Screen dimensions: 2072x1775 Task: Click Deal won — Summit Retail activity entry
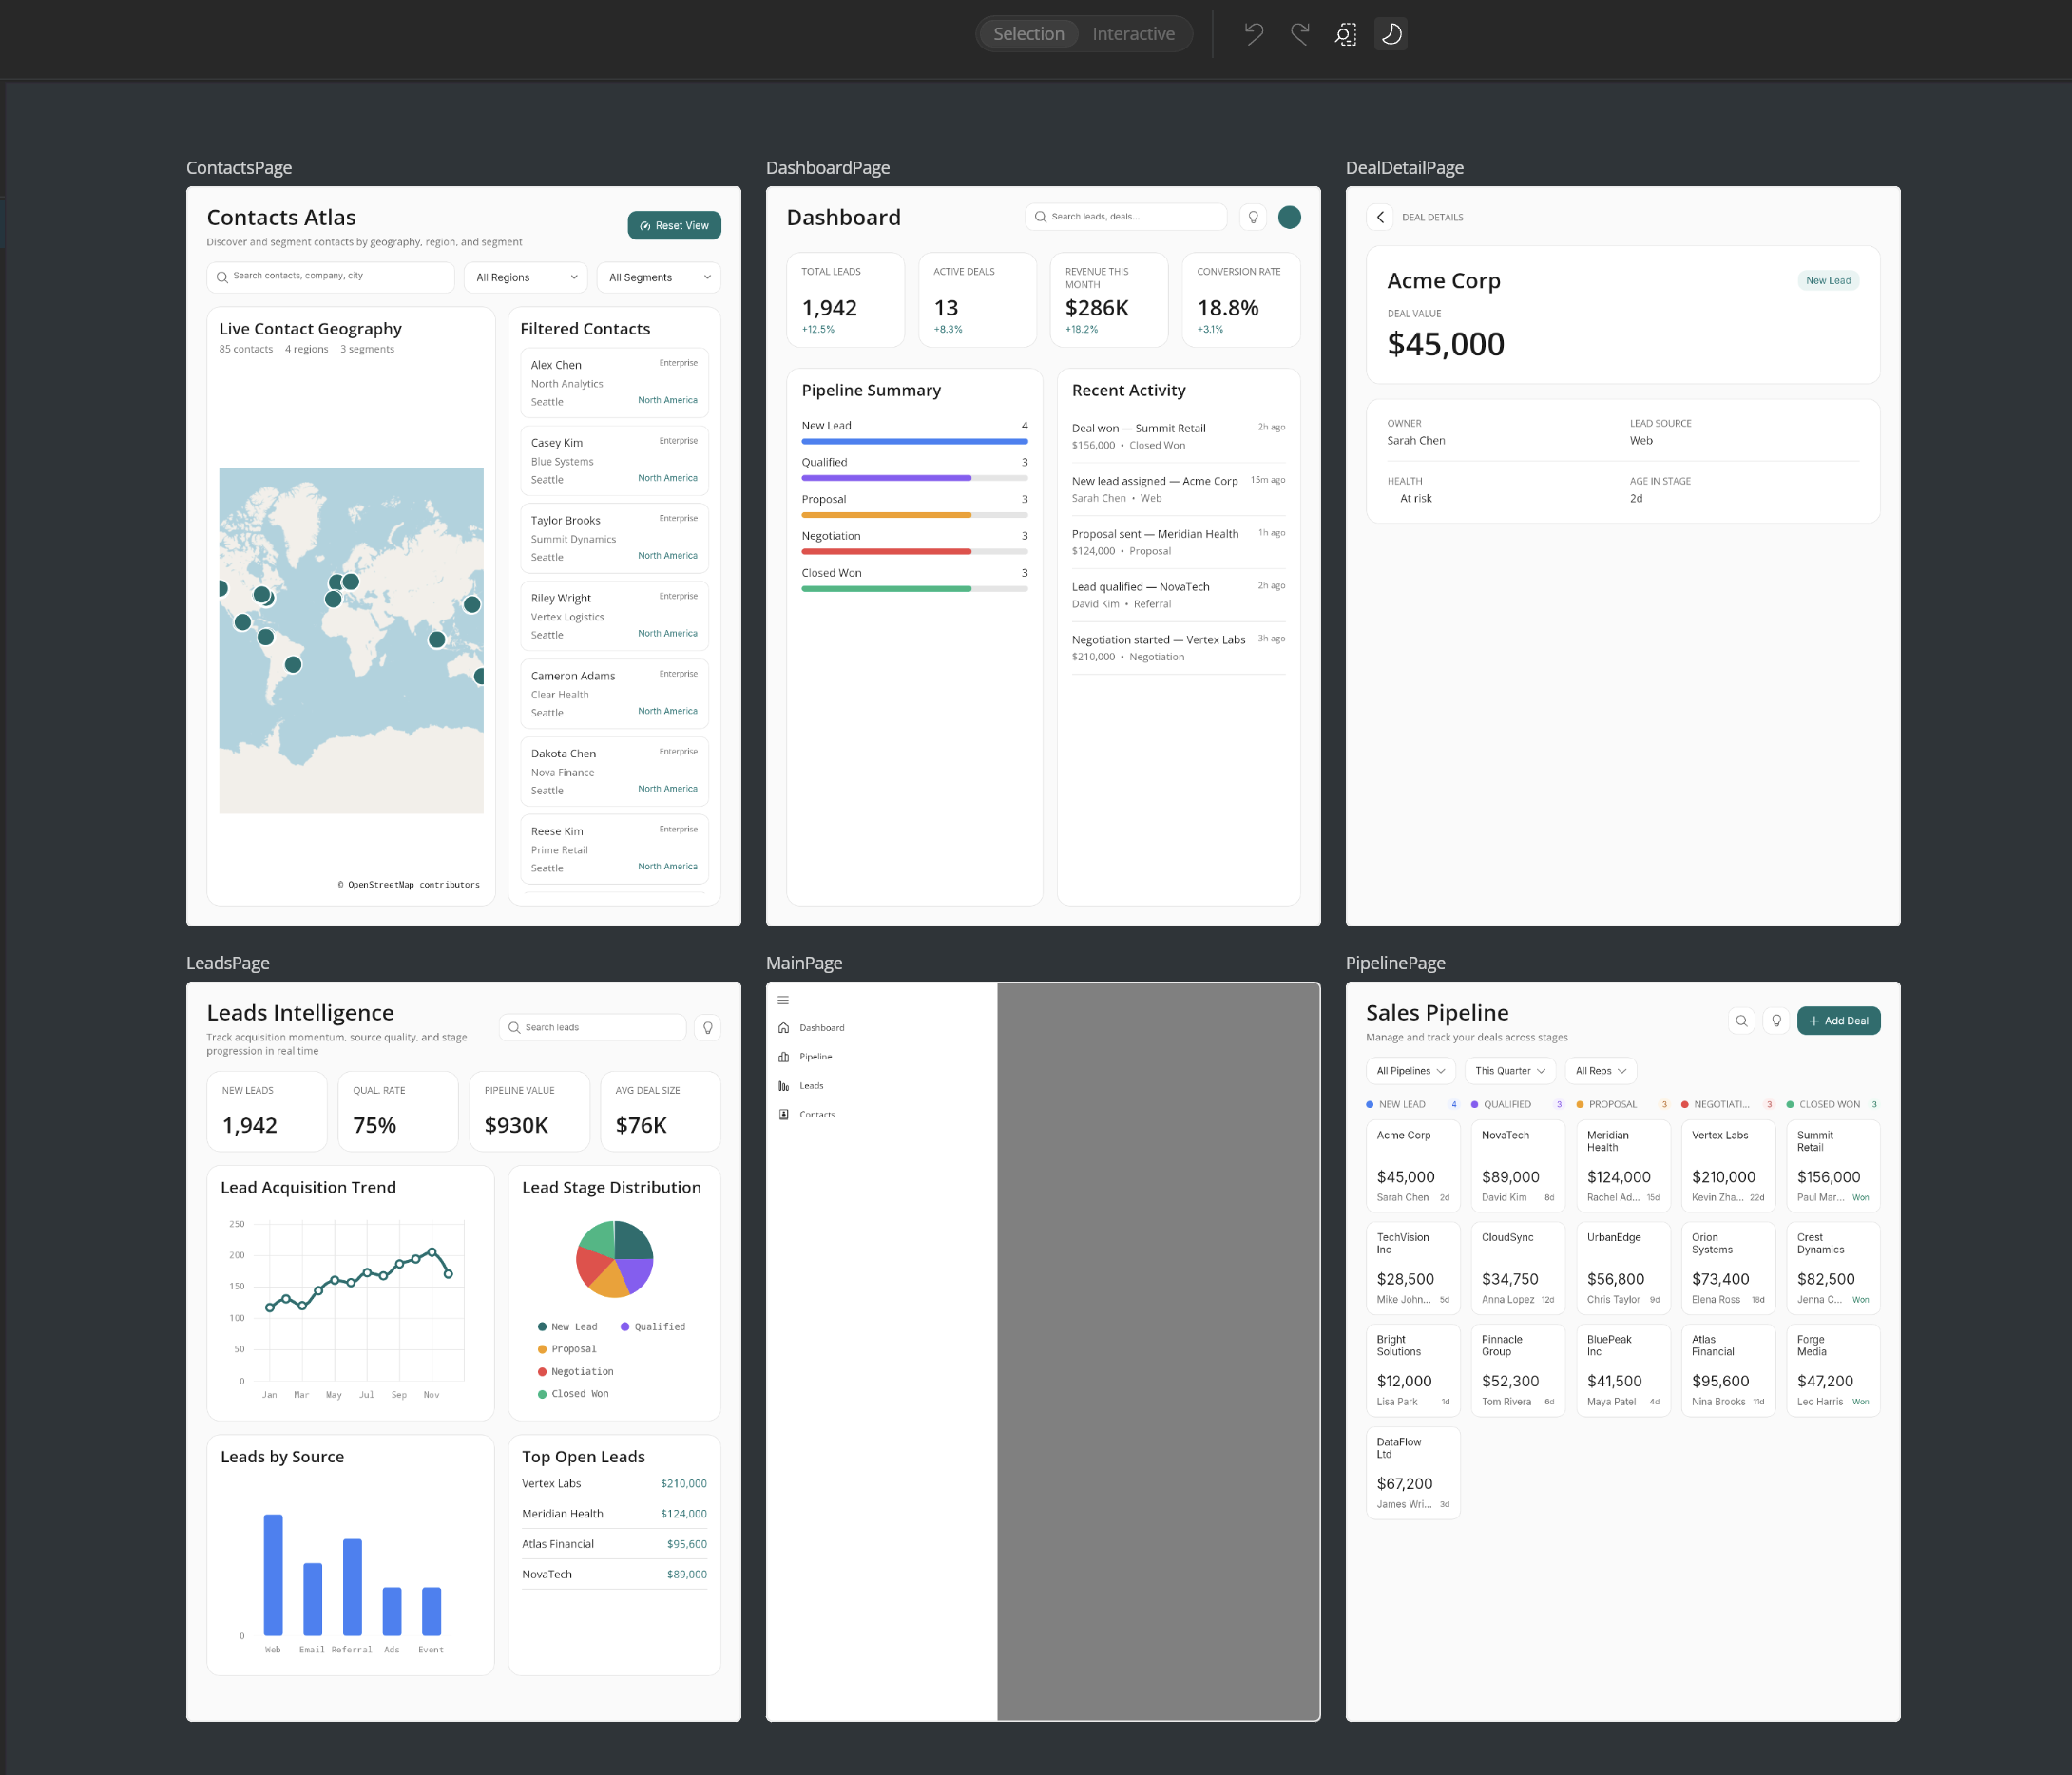click(1178, 437)
